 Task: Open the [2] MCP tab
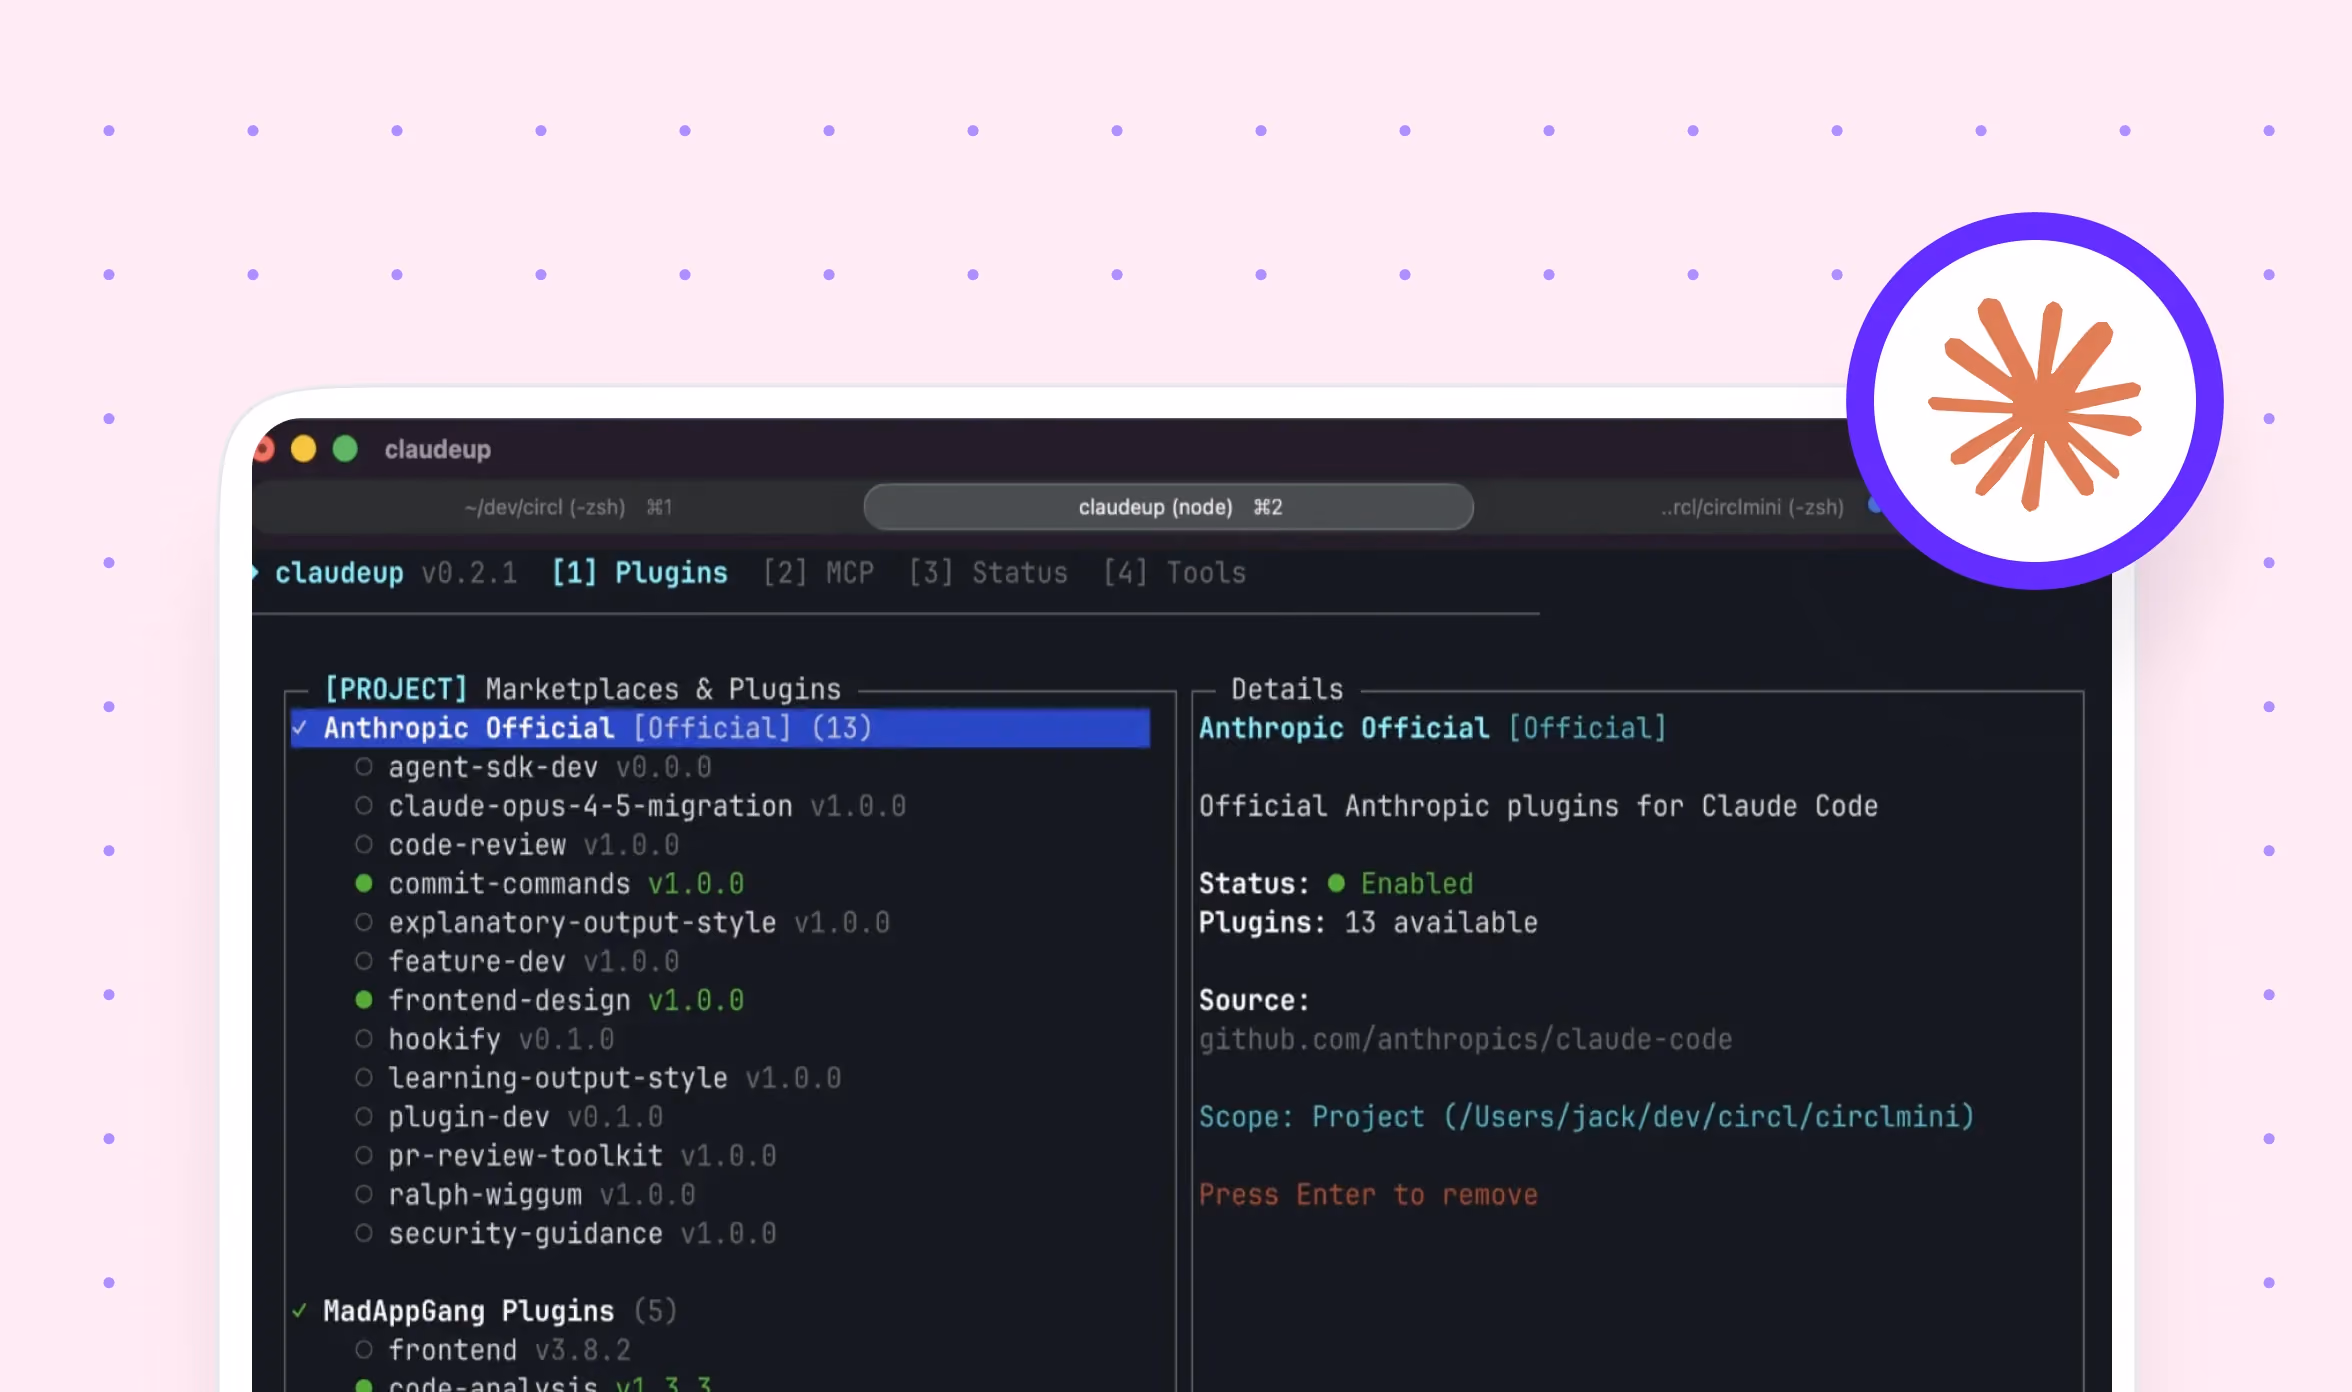(818, 572)
